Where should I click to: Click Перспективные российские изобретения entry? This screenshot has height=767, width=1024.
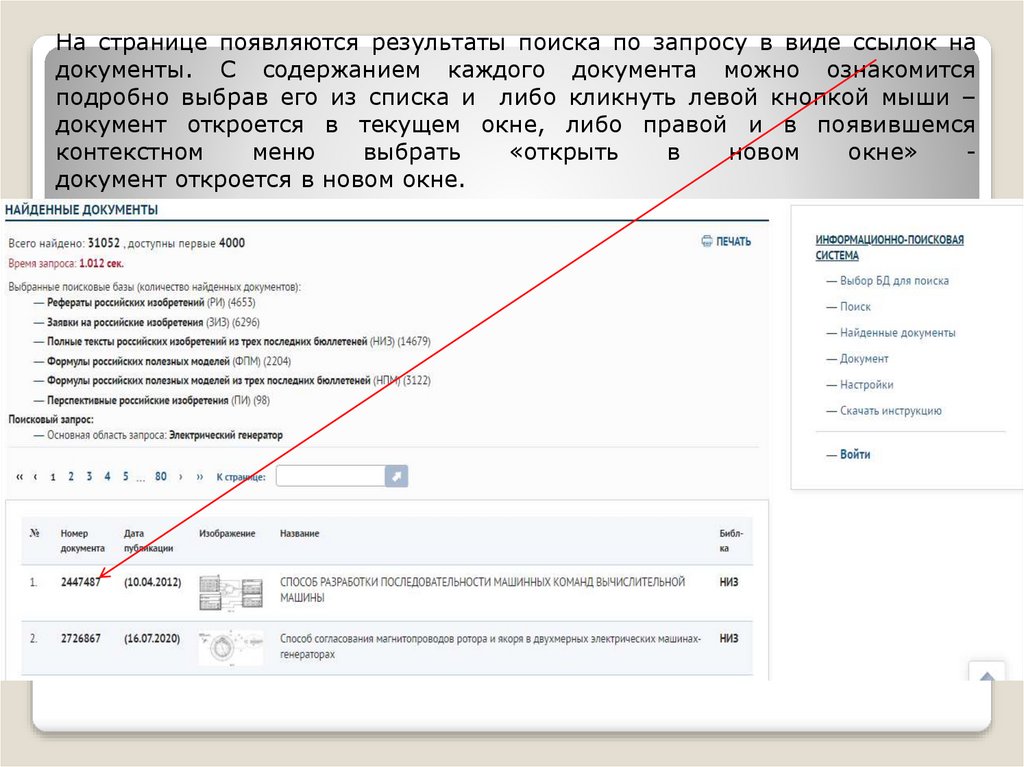158,400
